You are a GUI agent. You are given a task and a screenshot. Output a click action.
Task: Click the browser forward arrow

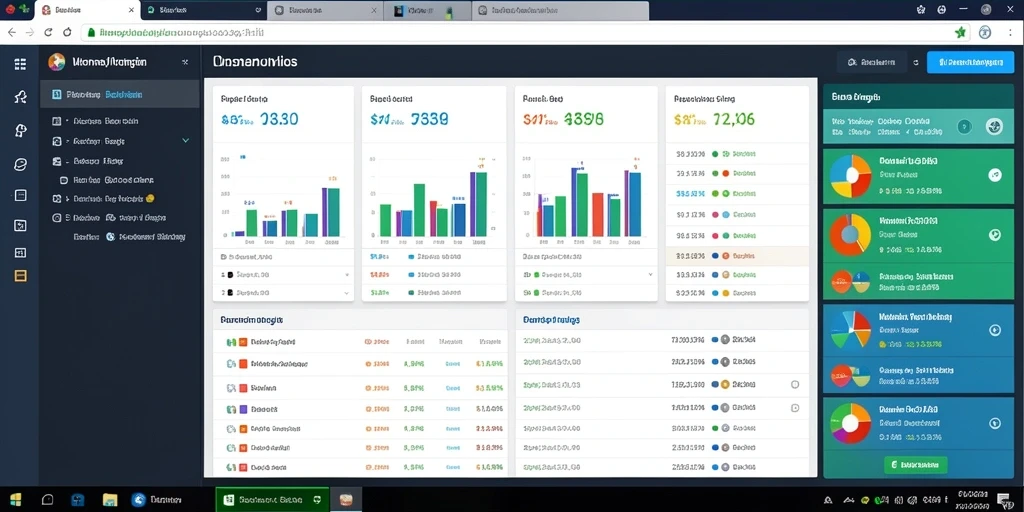[x=30, y=31]
